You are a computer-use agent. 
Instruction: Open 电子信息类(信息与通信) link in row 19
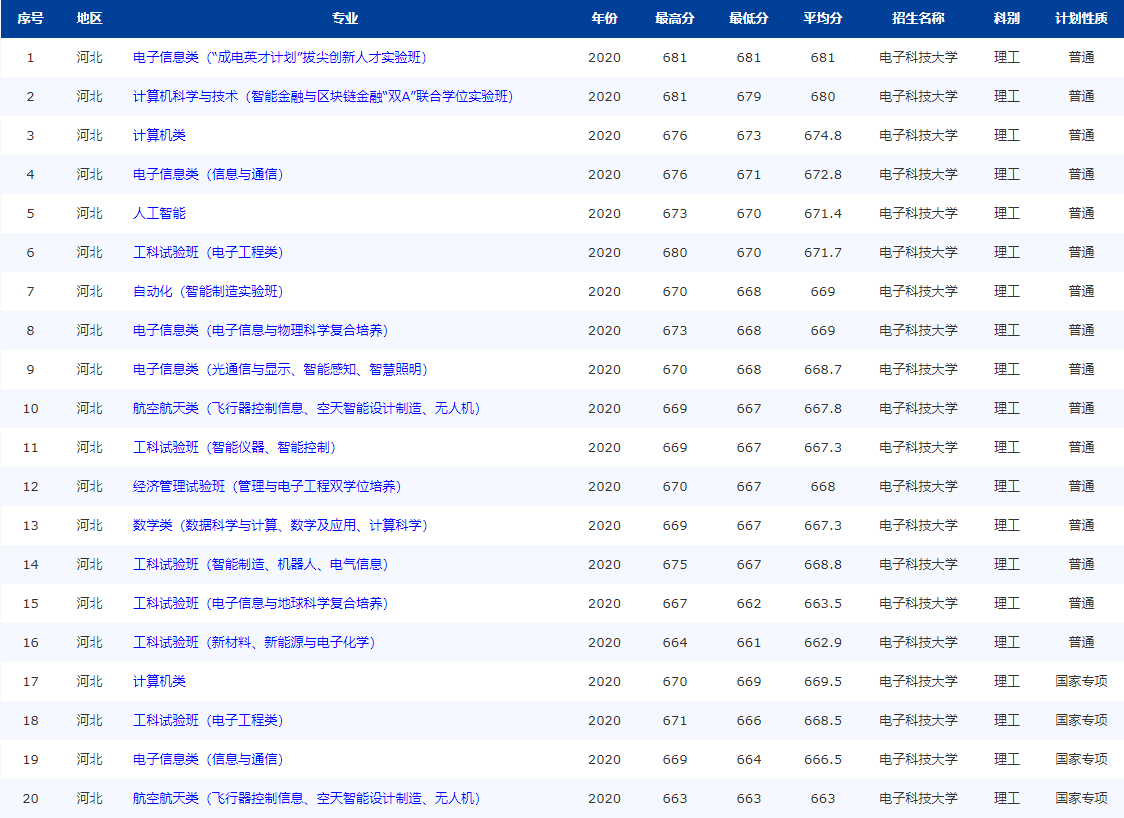coord(208,759)
